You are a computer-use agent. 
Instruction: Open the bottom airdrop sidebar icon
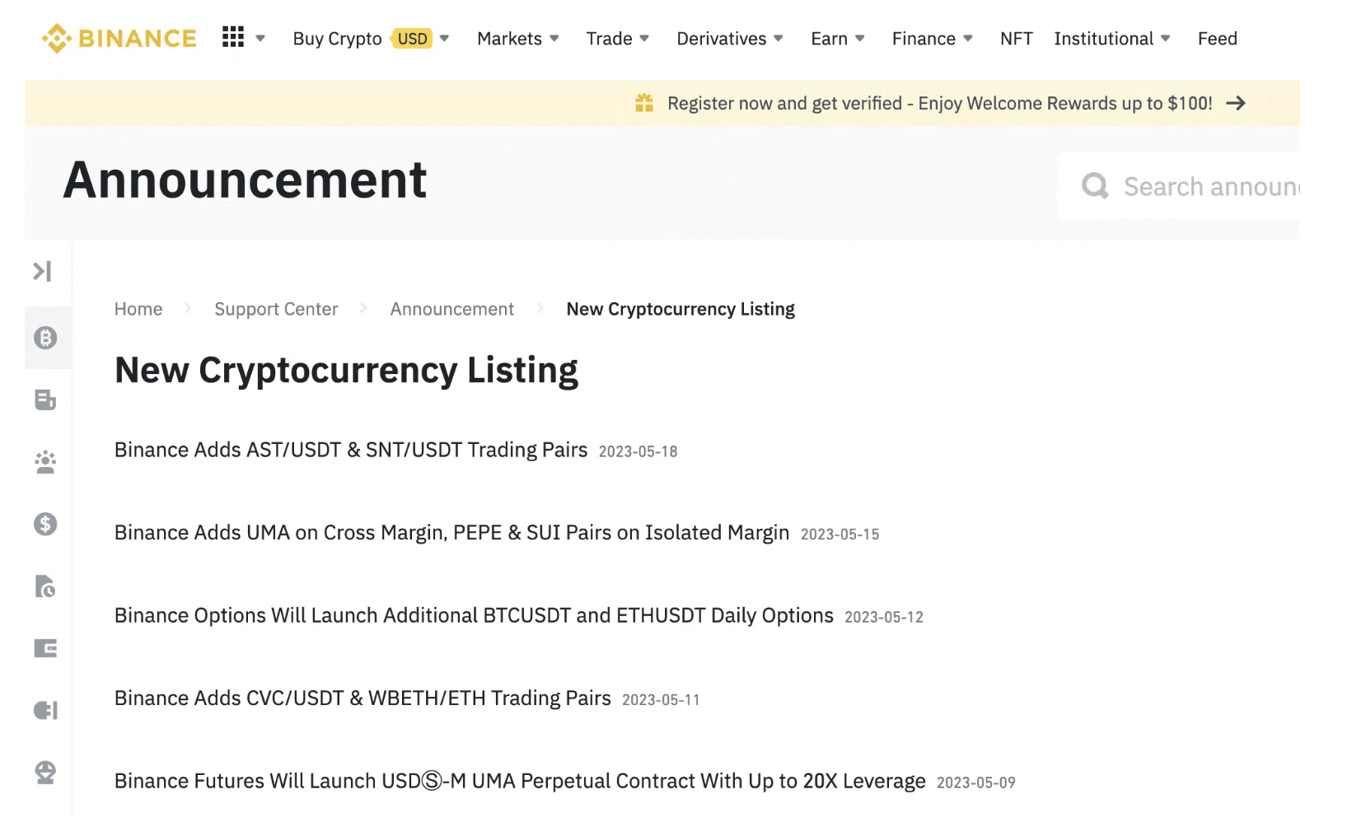[45, 772]
